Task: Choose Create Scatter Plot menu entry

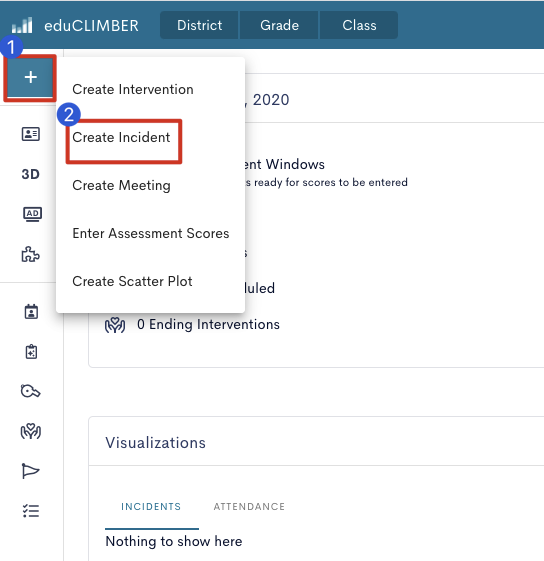Action: [132, 281]
